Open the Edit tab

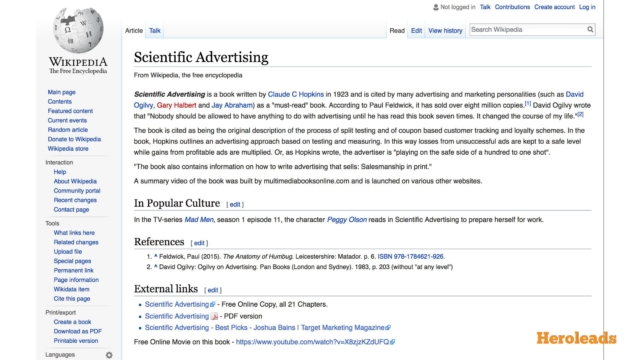point(416,31)
